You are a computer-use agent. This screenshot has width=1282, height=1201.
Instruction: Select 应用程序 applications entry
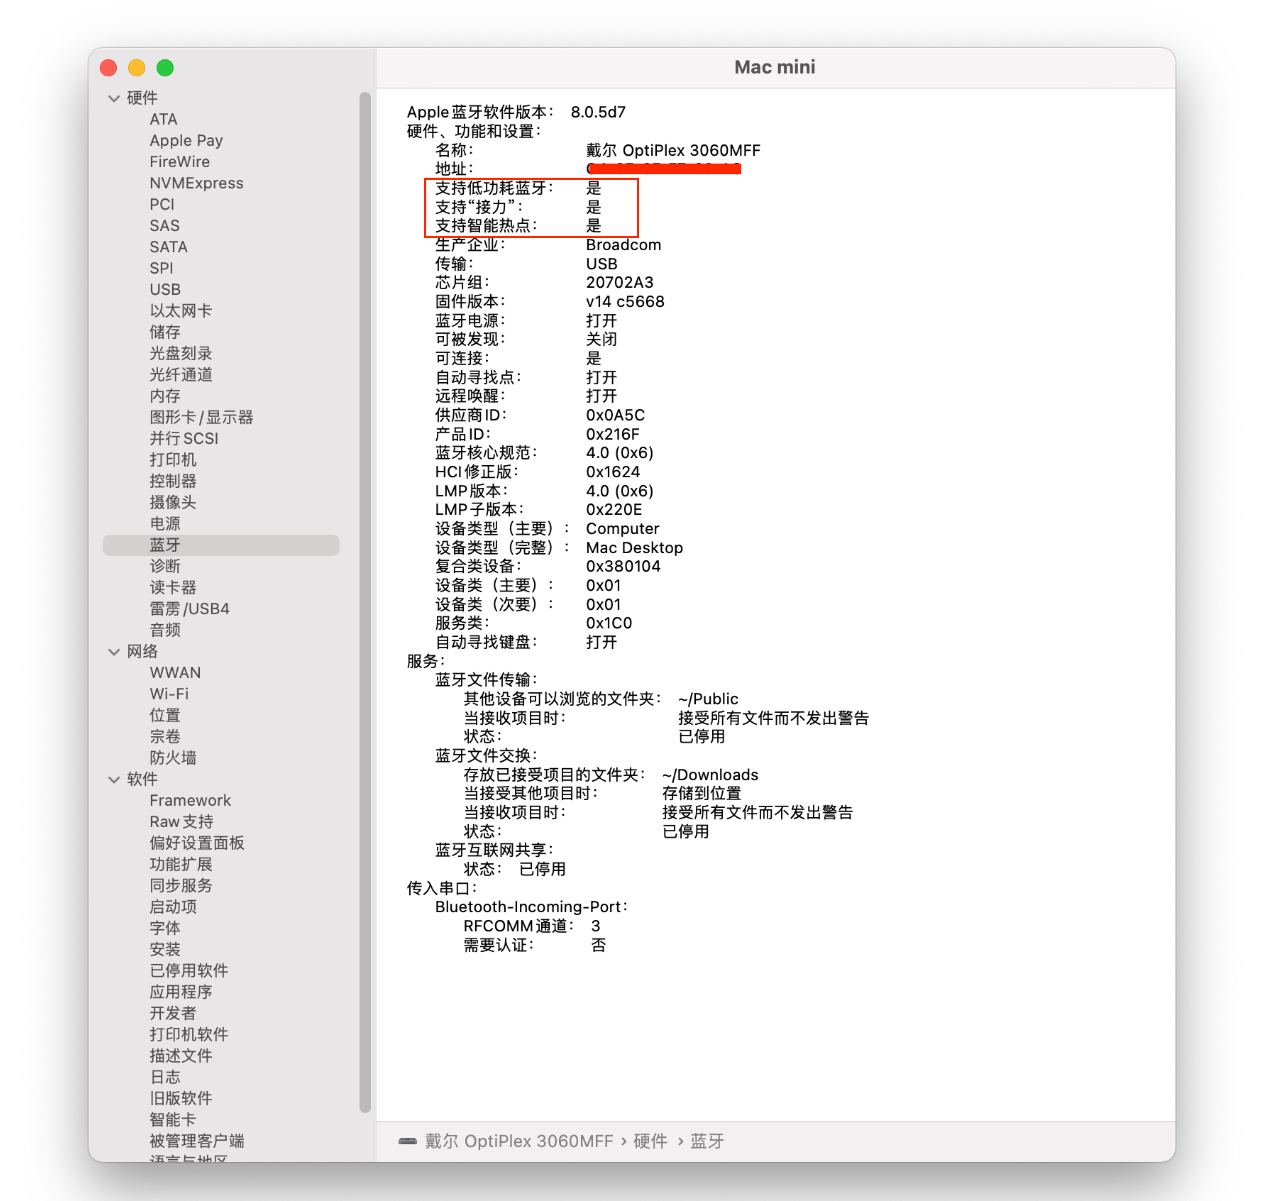[181, 992]
